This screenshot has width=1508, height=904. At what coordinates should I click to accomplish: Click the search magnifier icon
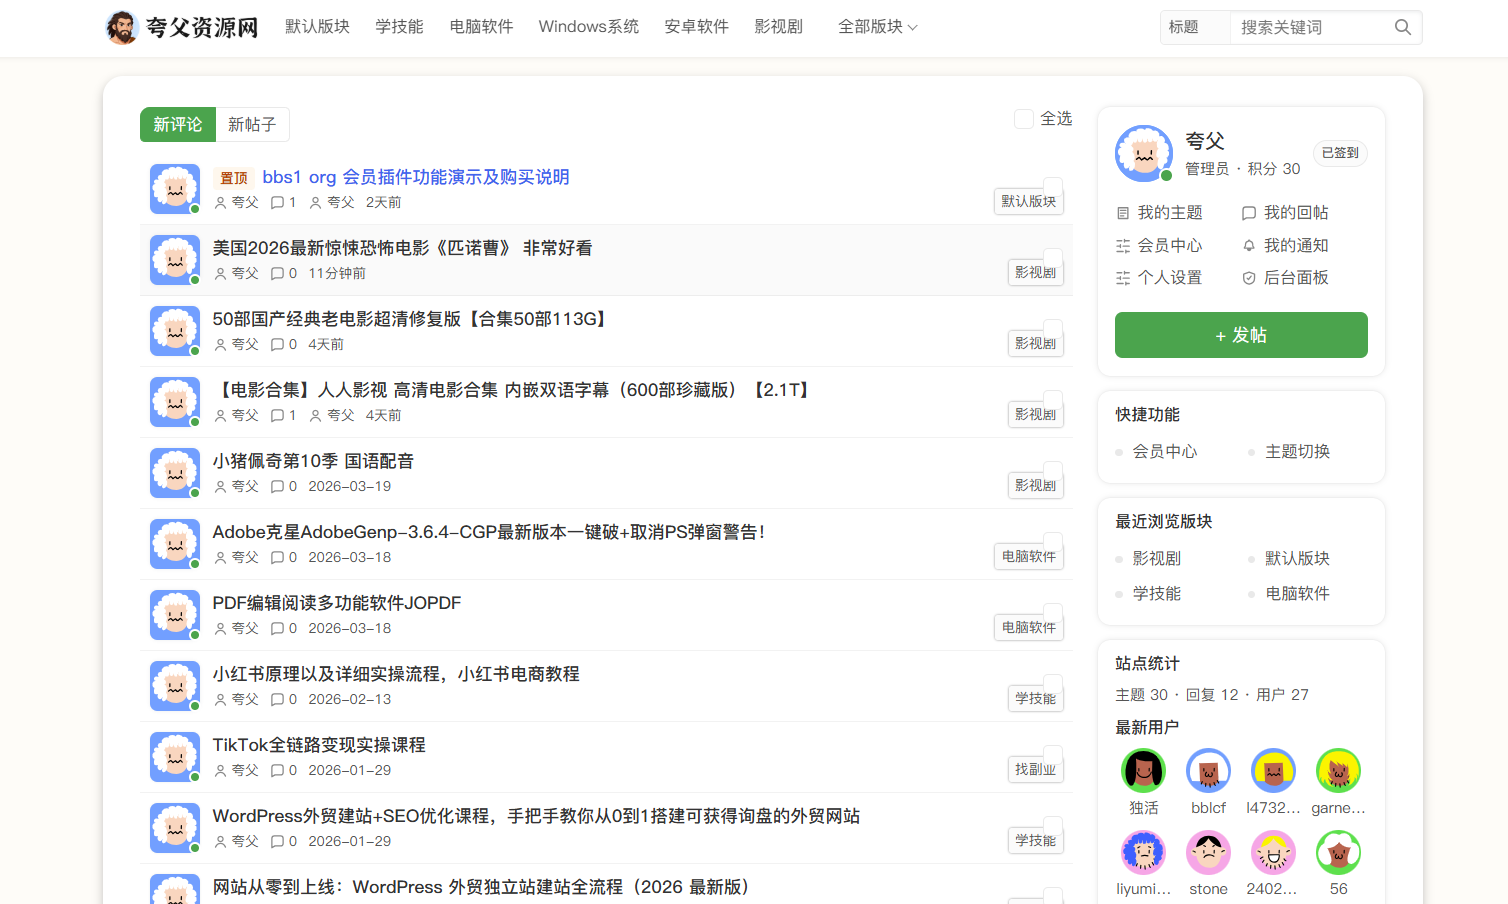(x=1403, y=27)
